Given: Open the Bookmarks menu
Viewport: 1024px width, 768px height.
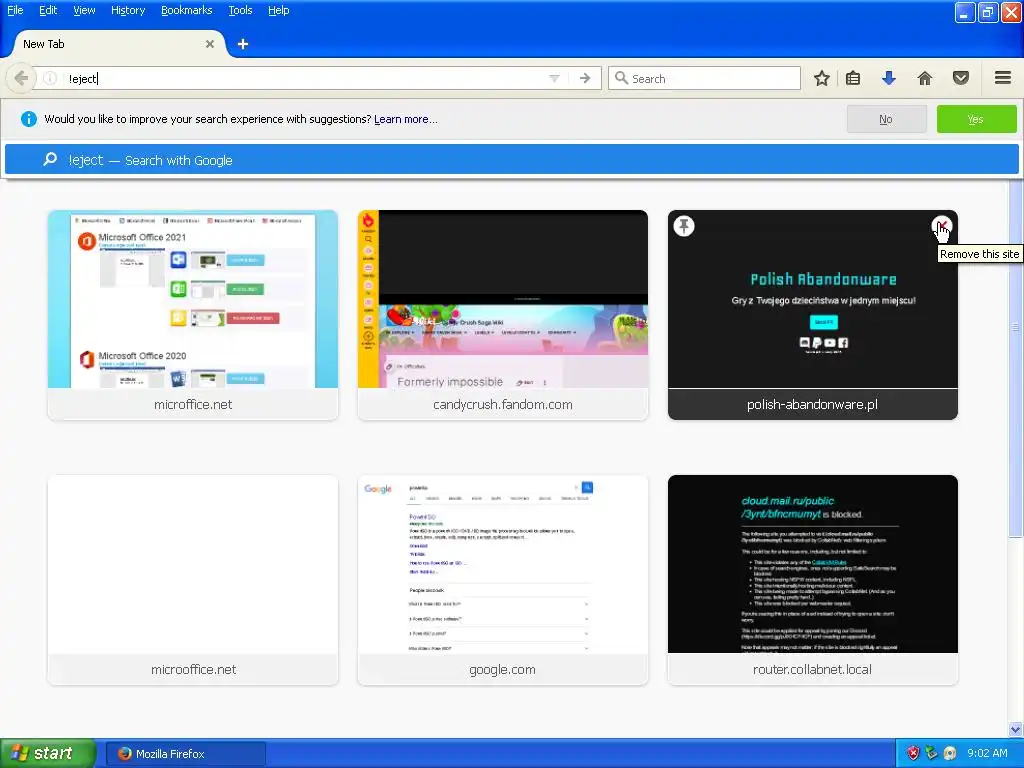Looking at the screenshot, I should click(x=187, y=10).
